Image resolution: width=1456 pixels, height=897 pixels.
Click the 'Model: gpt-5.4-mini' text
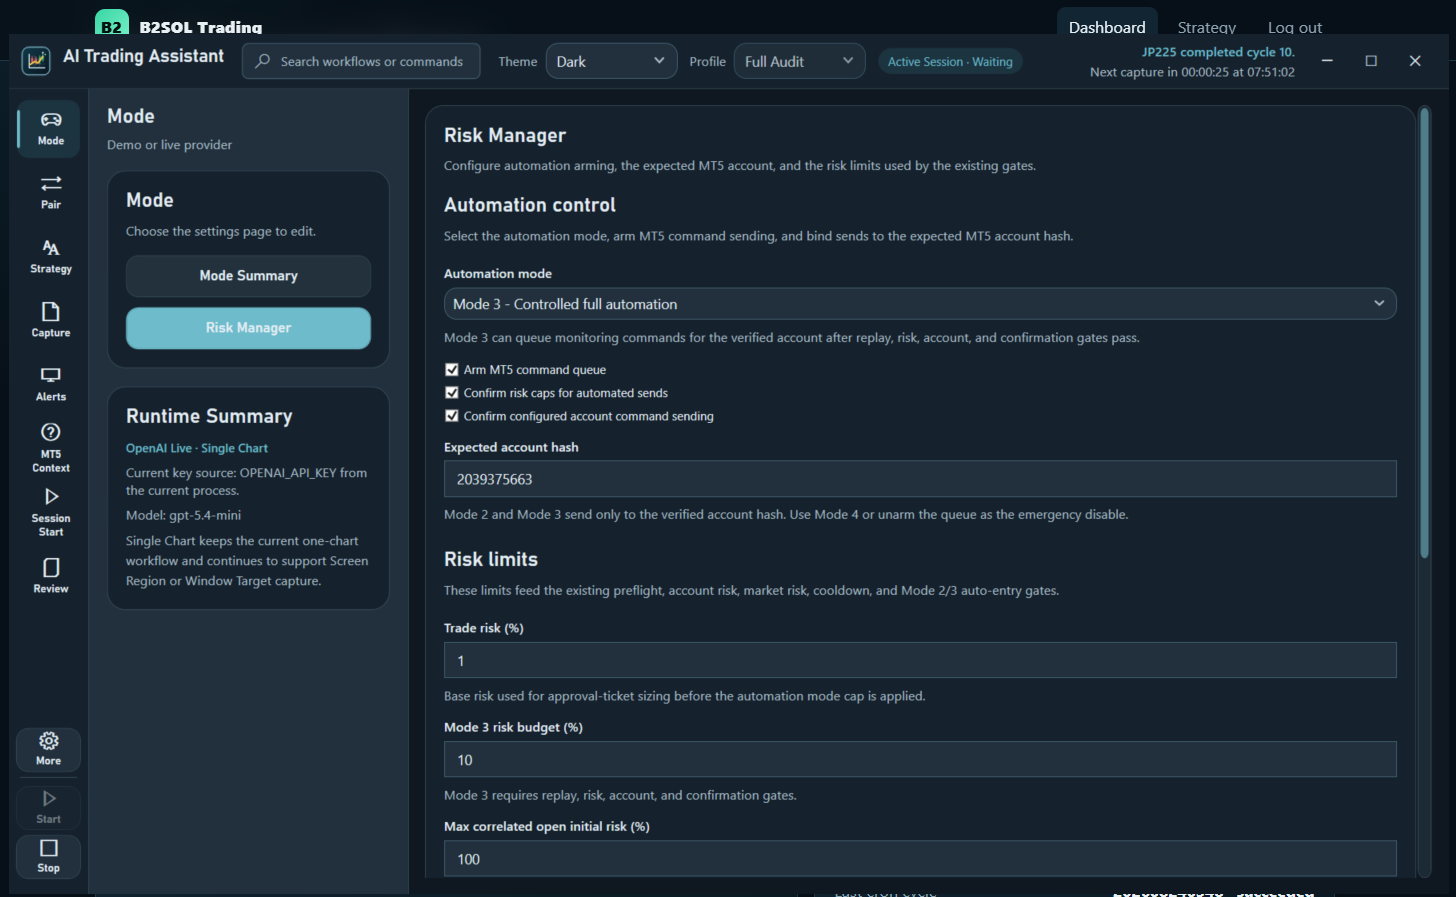click(x=183, y=515)
